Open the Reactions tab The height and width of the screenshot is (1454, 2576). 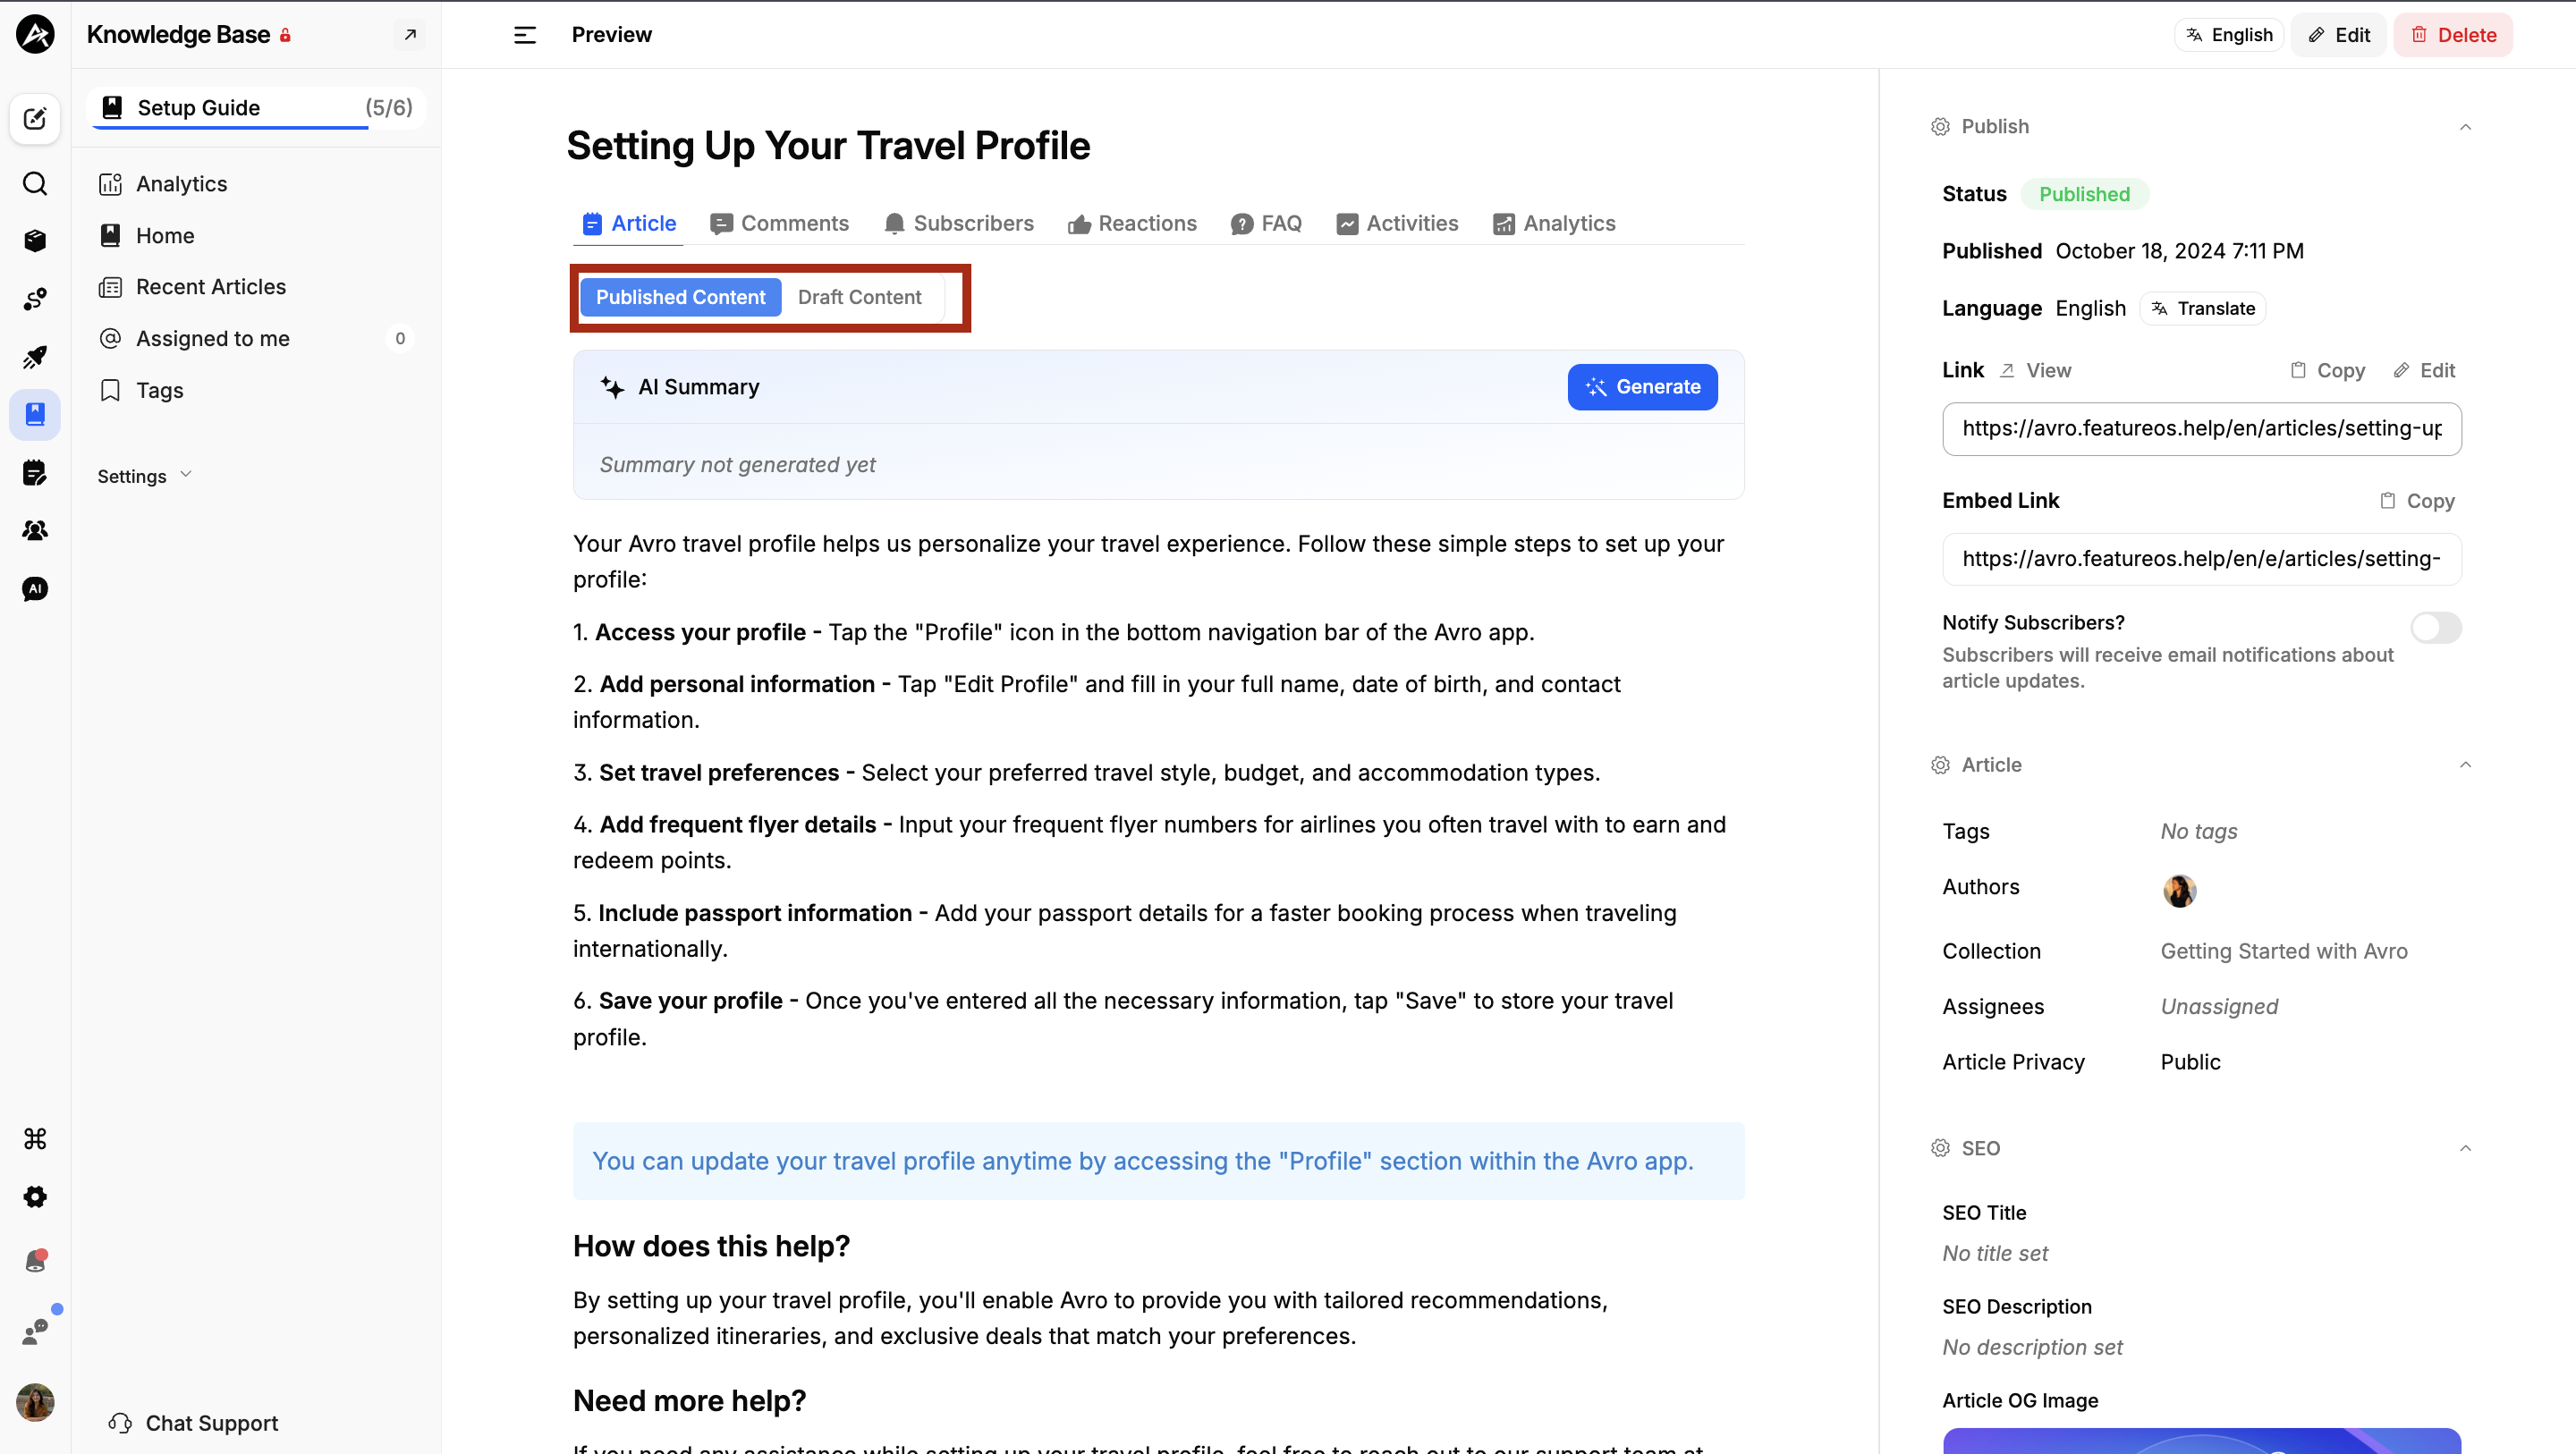1132,223
